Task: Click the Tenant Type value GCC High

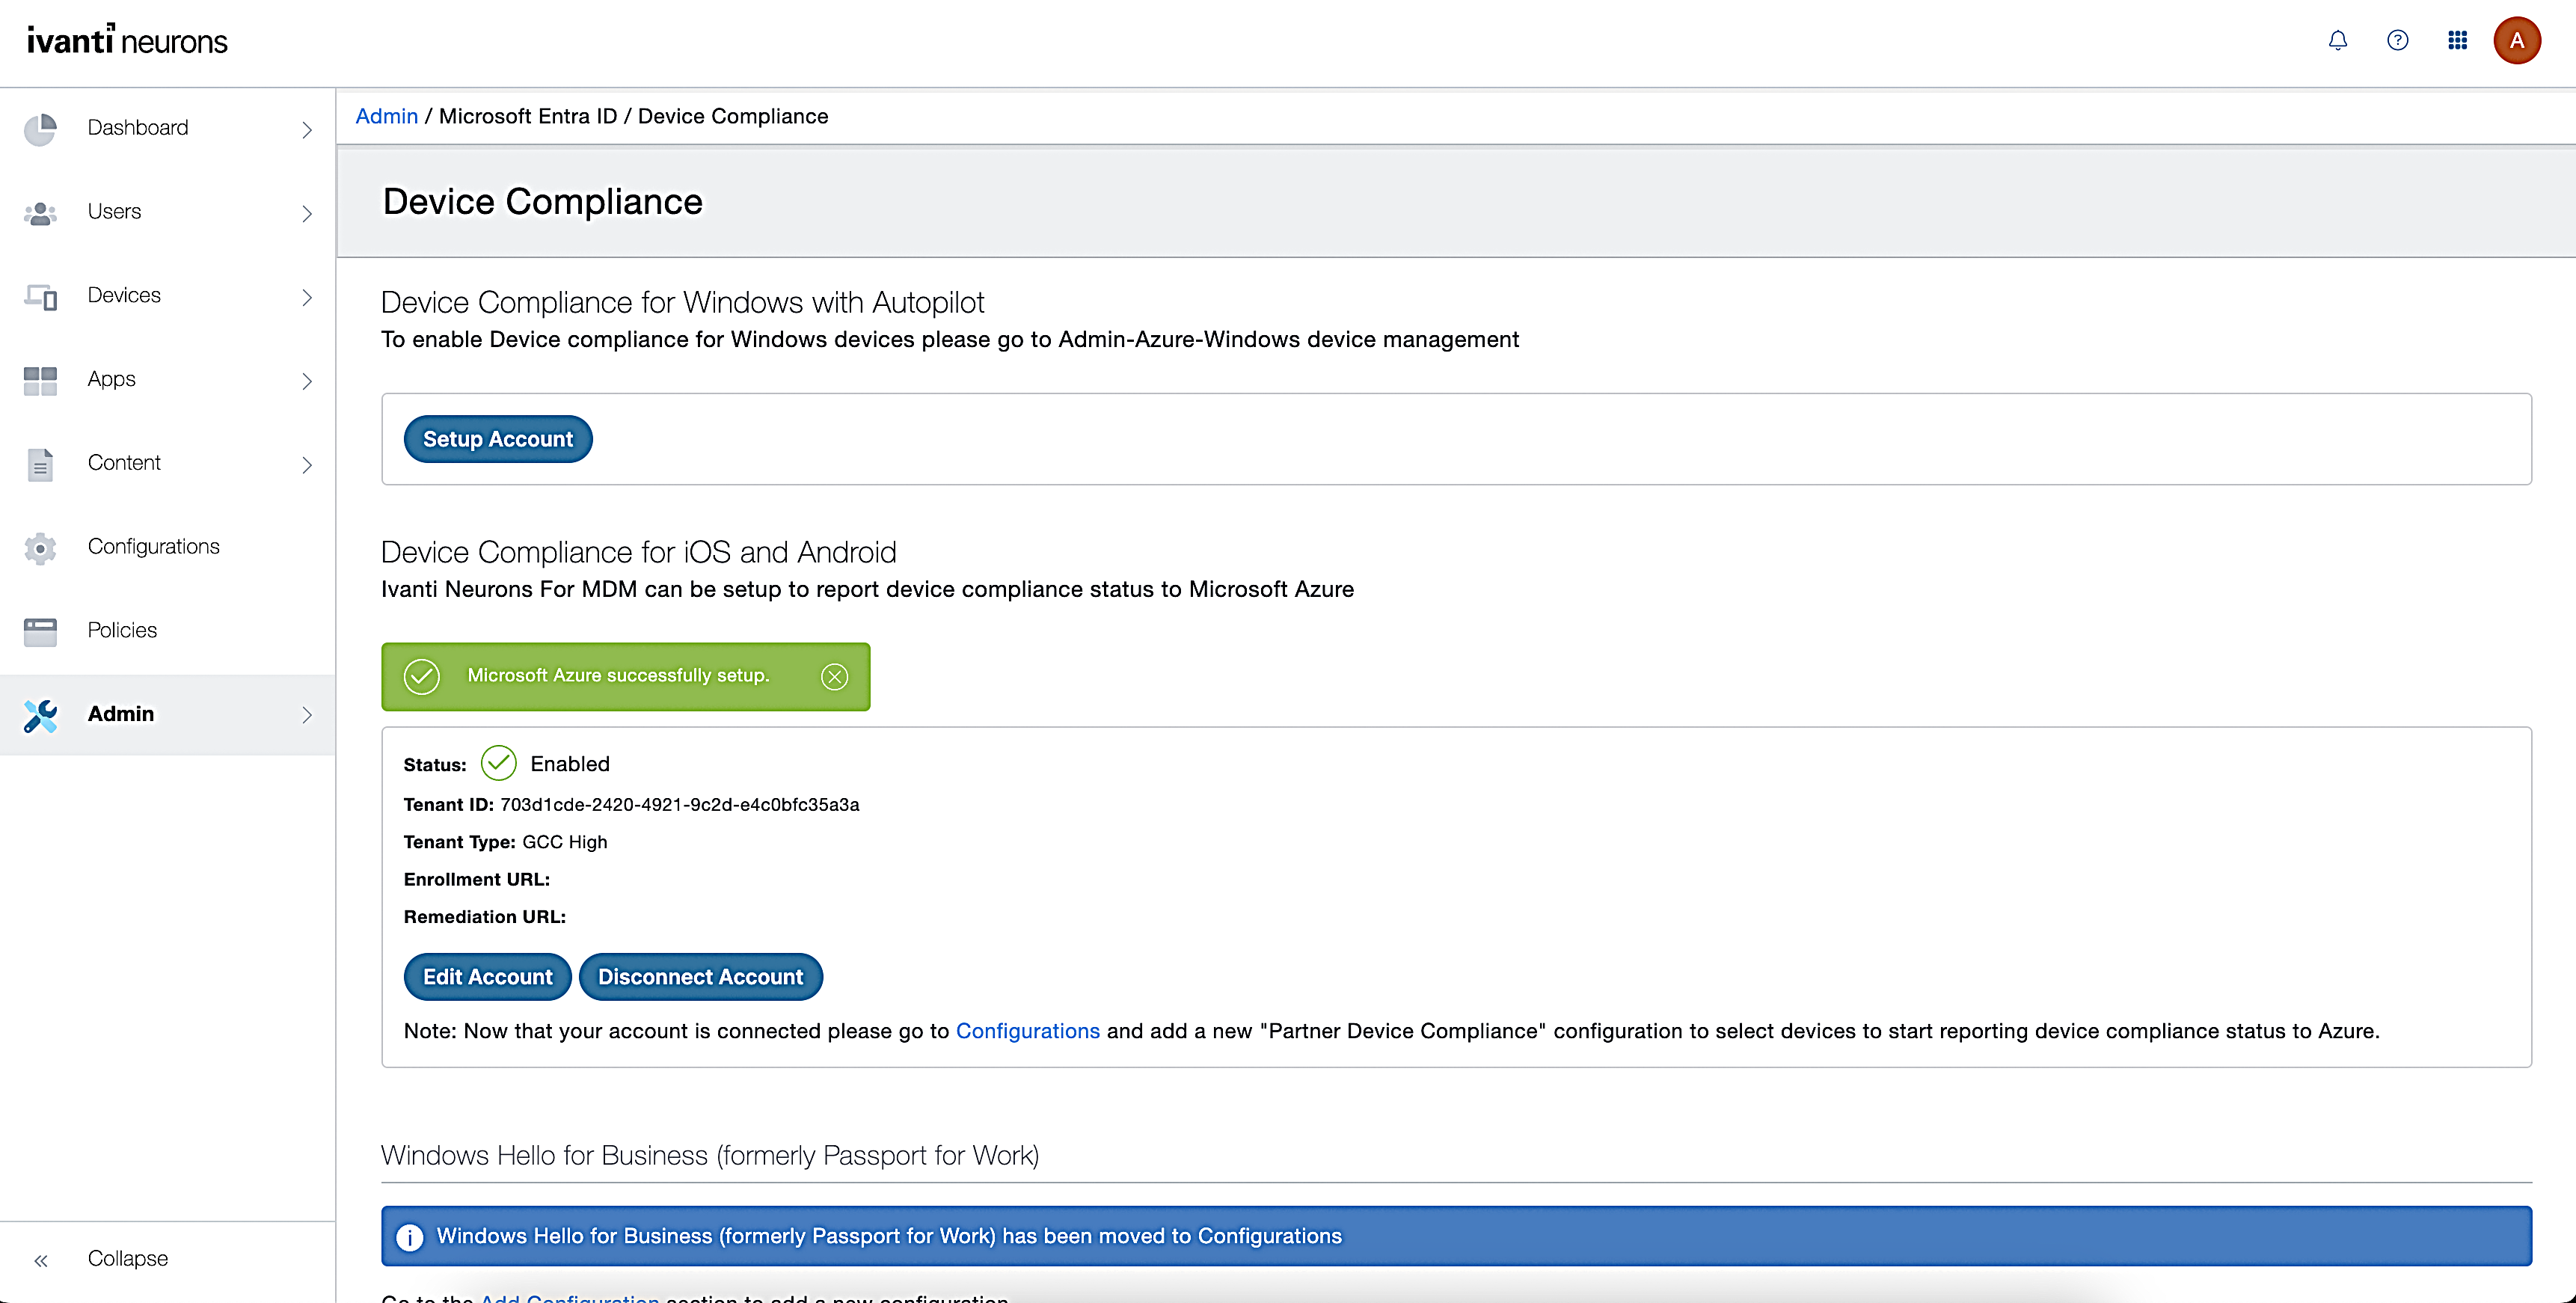Action: [564, 842]
